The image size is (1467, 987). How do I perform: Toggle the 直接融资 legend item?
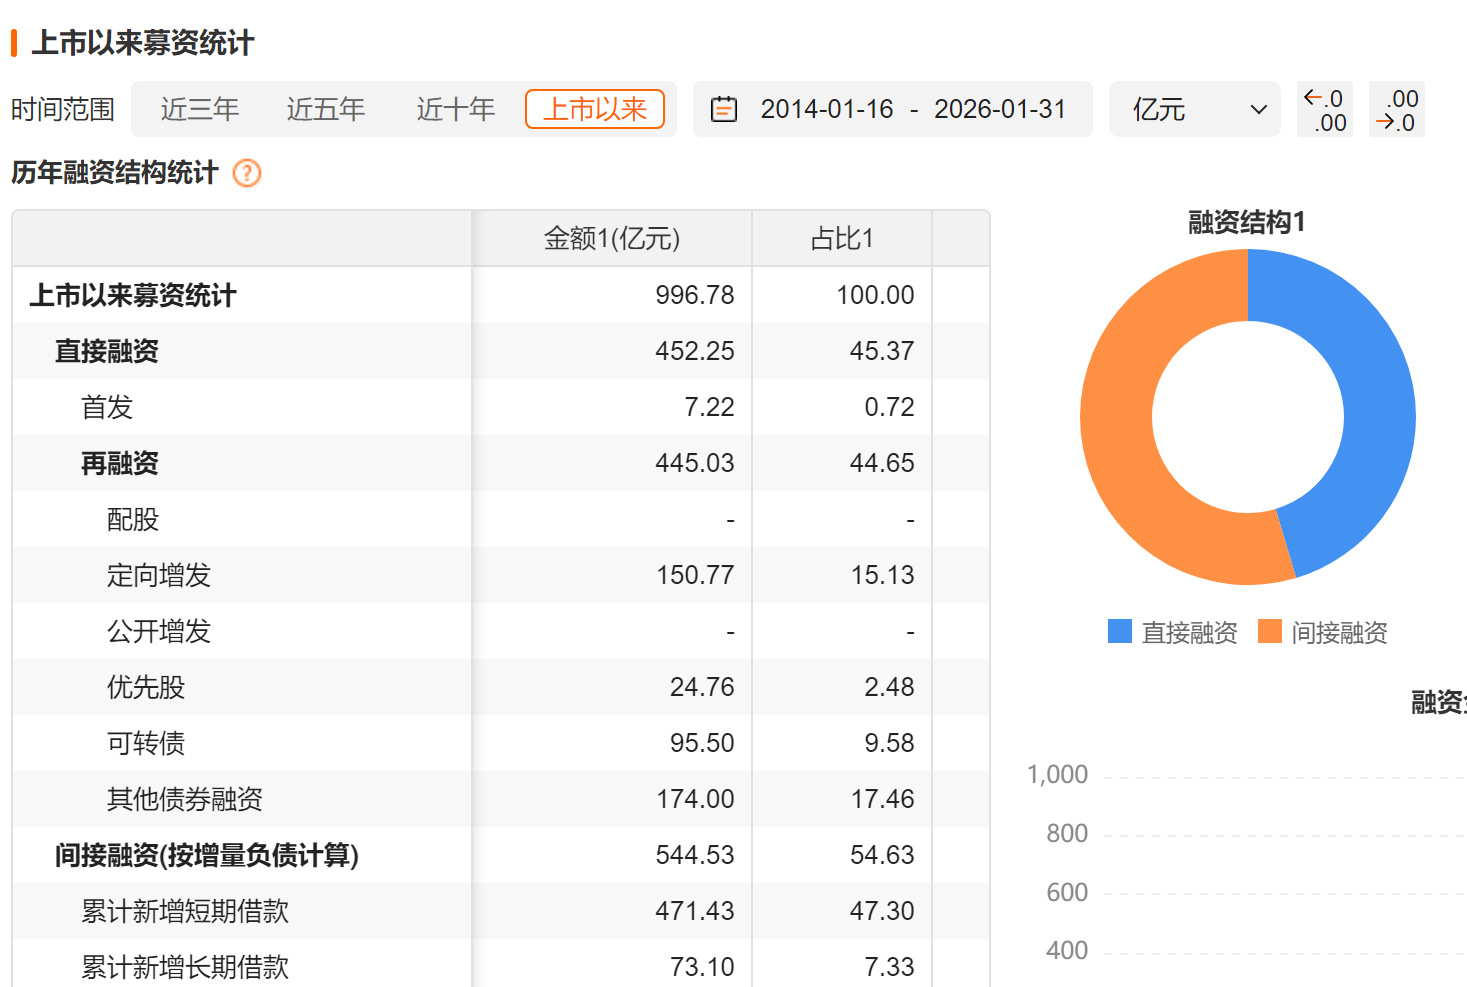pos(1173,632)
